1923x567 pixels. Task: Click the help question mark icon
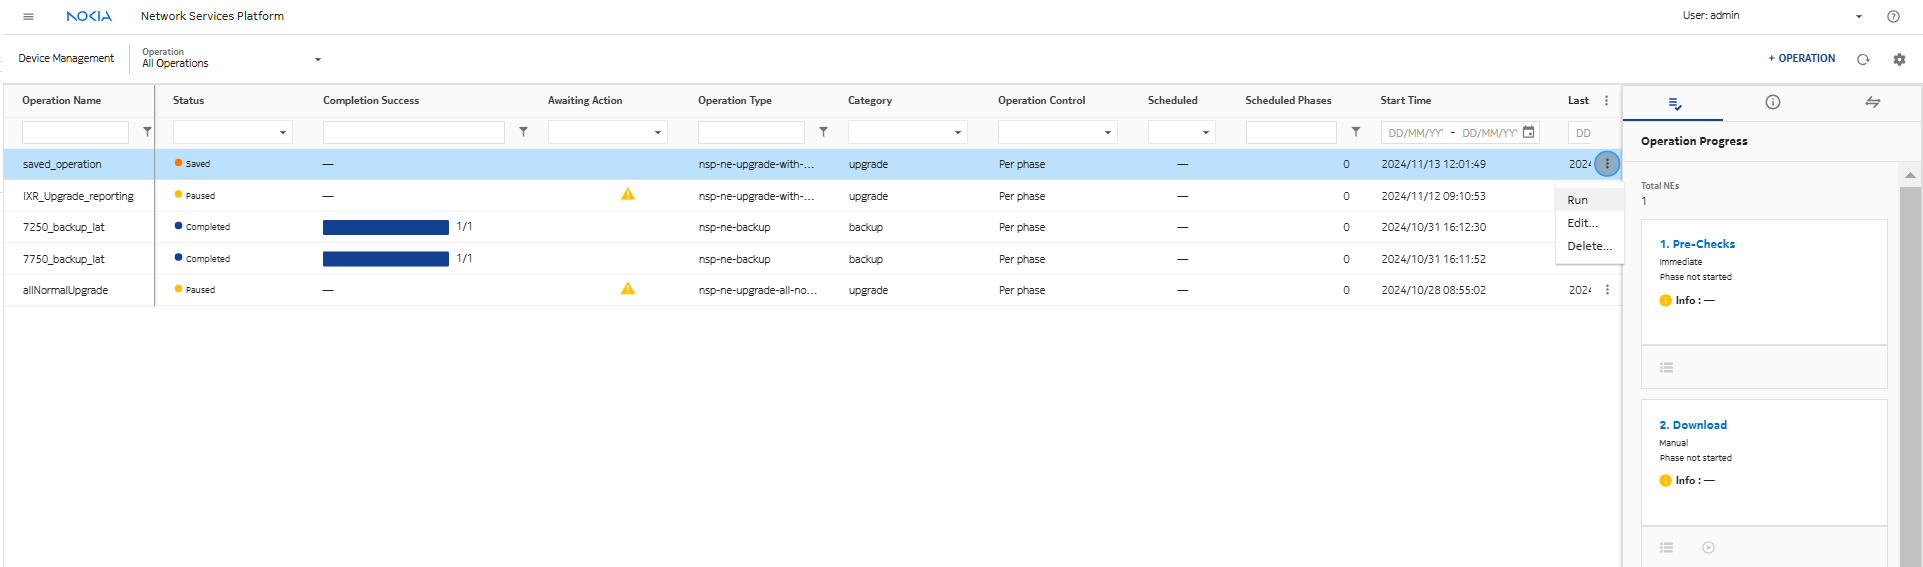pyautogui.click(x=1893, y=16)
